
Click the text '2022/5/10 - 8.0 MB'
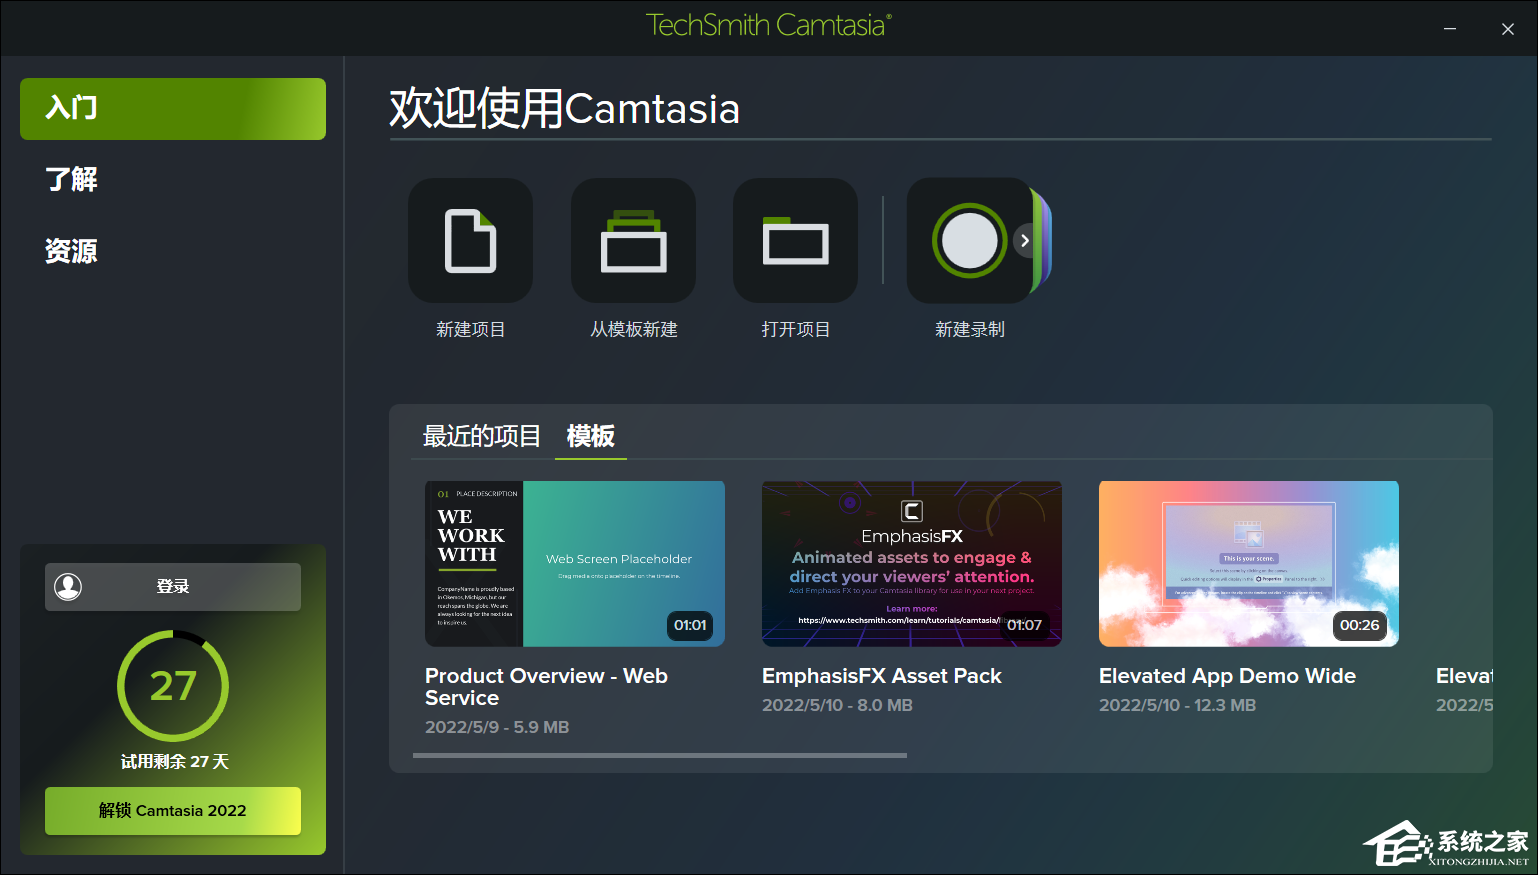(837, 705)
